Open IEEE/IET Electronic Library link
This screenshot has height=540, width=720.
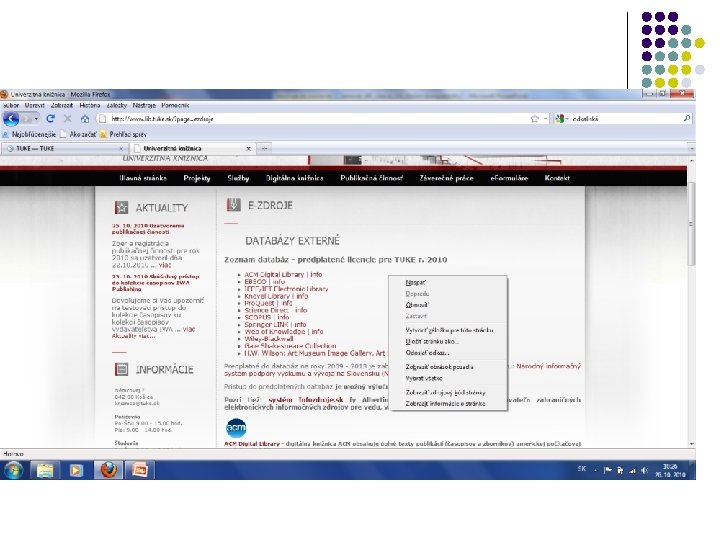(286, 289)
